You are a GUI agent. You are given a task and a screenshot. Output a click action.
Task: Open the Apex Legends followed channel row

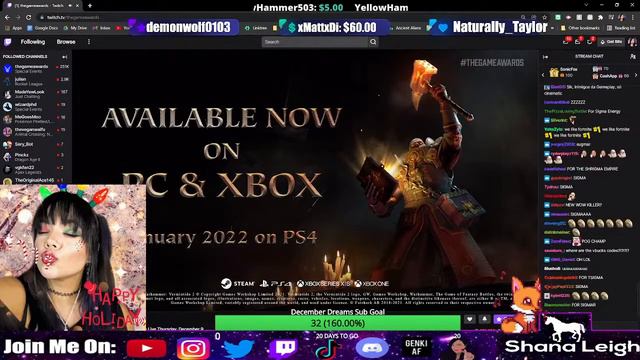point(36,170)
